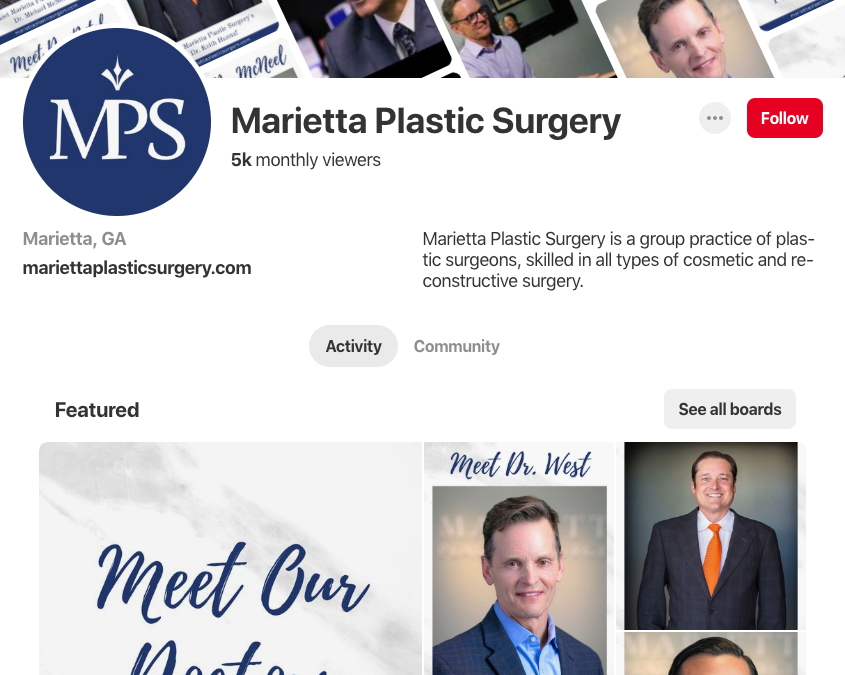Open the Meet Dr. West pin
The height and width of the screenshot is (675, 845).
(520, 559)
